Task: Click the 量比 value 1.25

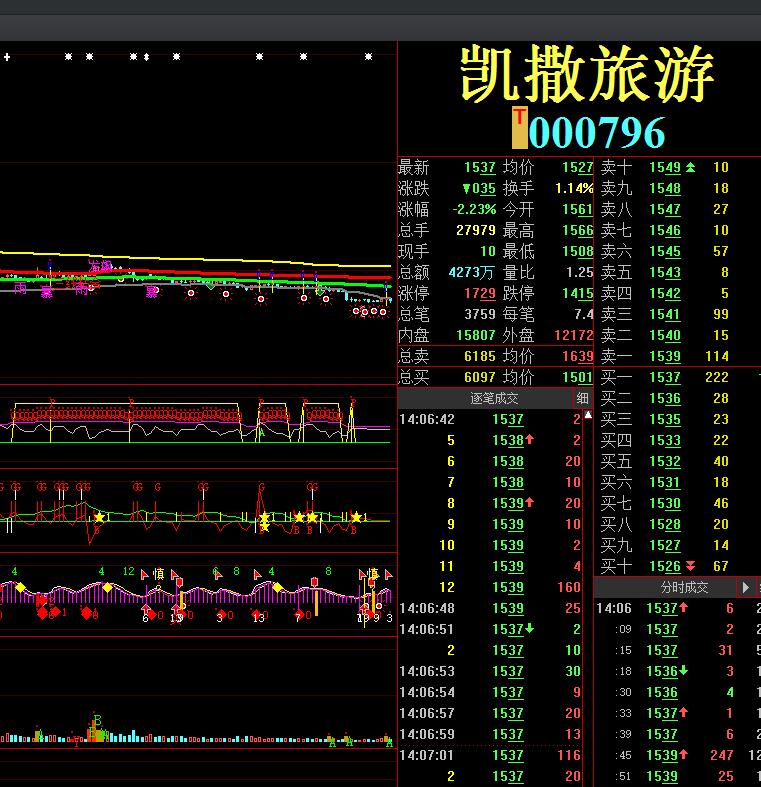Action: pos(580,272)
